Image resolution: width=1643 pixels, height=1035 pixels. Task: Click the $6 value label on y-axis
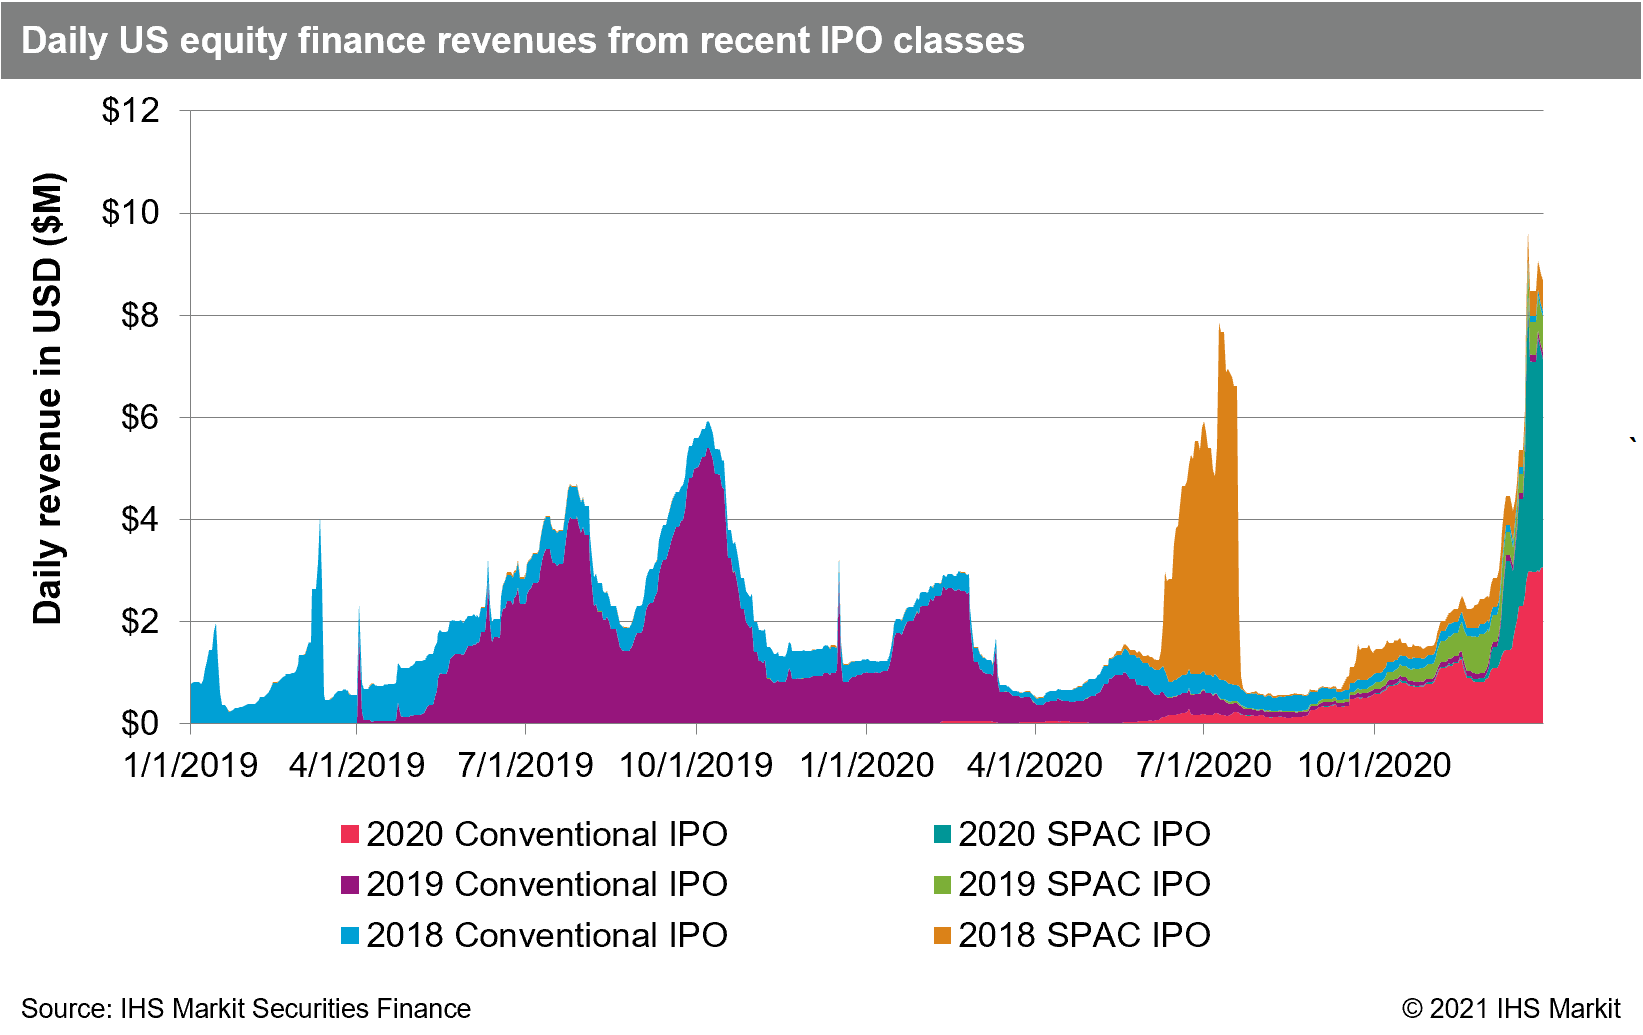tap(139, 418)
